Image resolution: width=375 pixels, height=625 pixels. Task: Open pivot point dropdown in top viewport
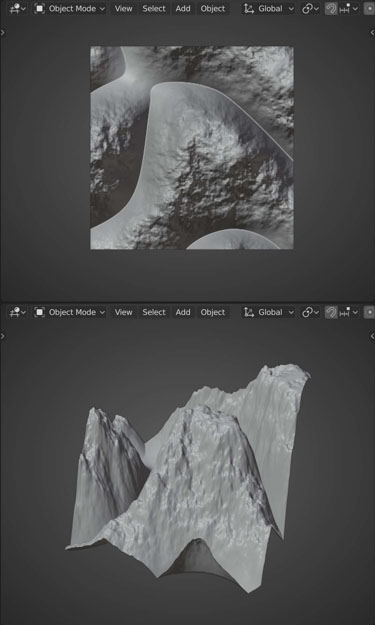point(310,8)
